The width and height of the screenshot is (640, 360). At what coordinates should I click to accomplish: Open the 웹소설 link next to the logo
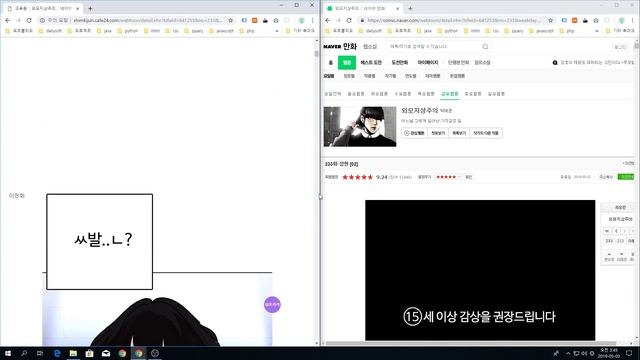click(x=370, y=47)
